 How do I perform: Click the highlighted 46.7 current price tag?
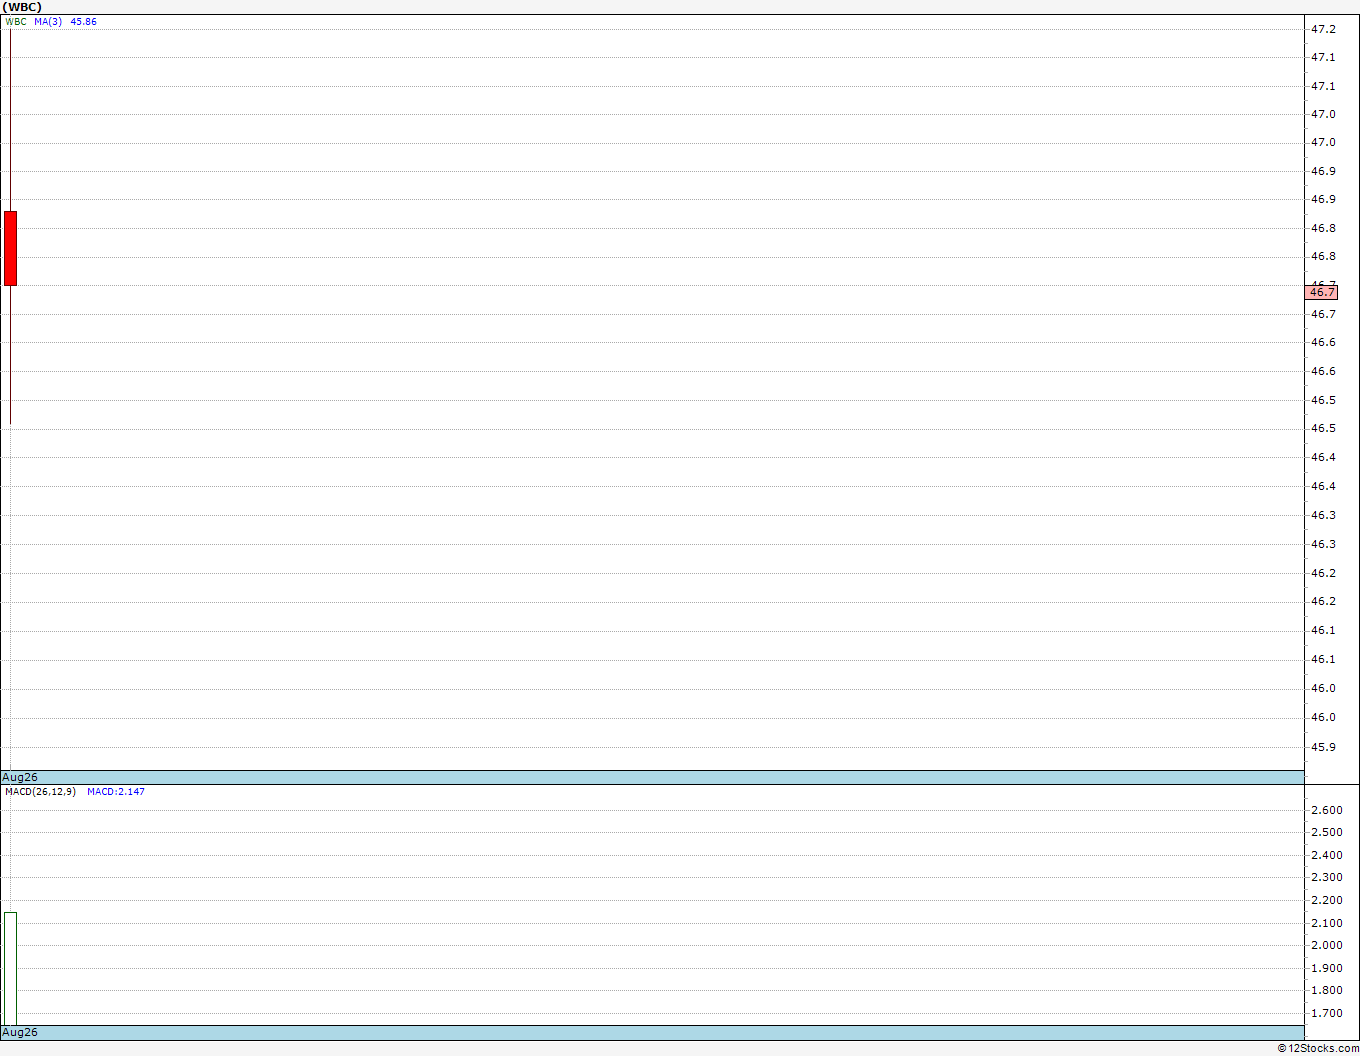point(1321,292)
